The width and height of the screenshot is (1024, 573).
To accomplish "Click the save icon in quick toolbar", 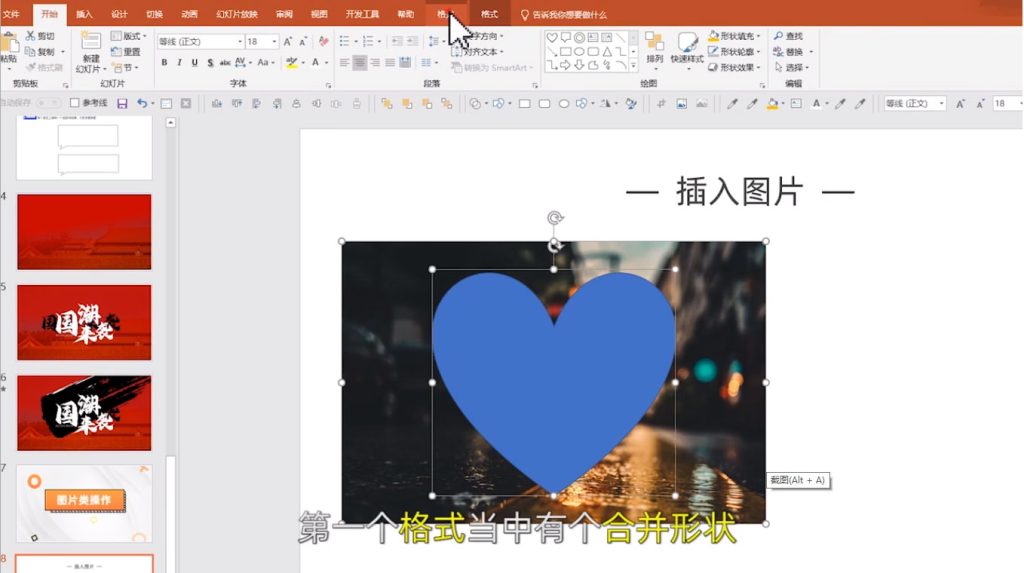I will pos(122,103).
